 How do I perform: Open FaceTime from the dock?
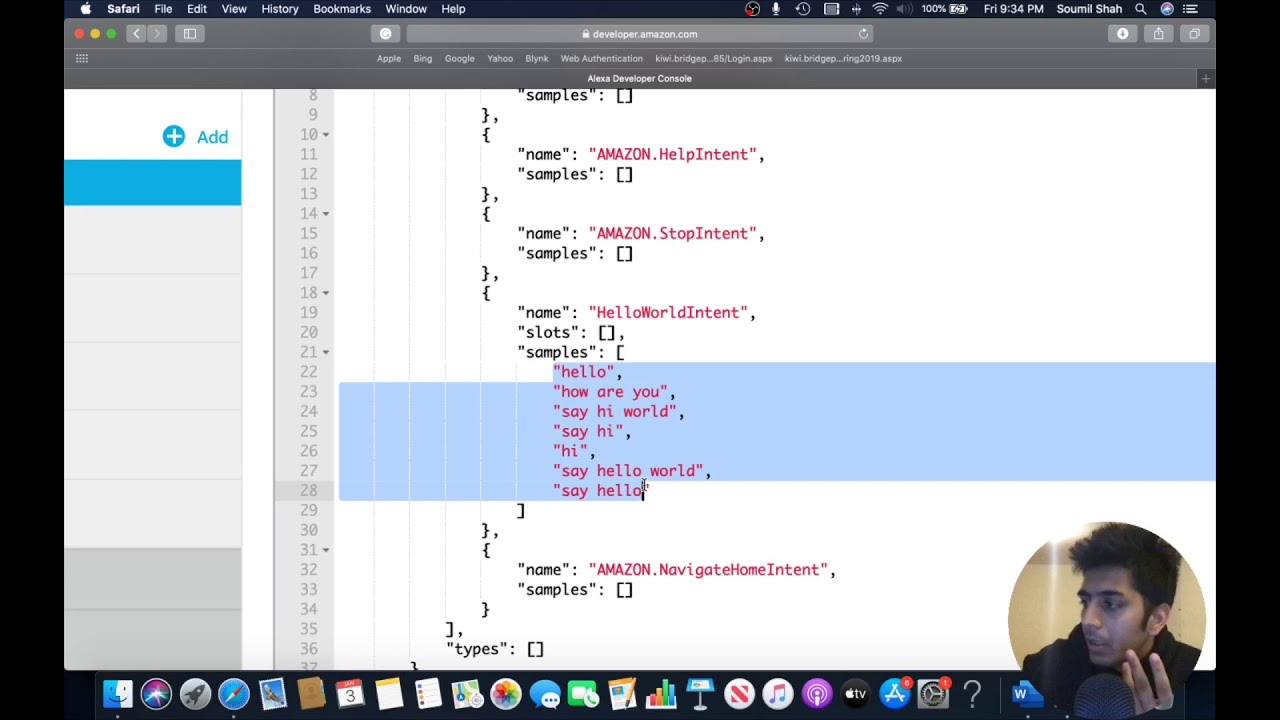pyautogui.click(x=583, y=694)
